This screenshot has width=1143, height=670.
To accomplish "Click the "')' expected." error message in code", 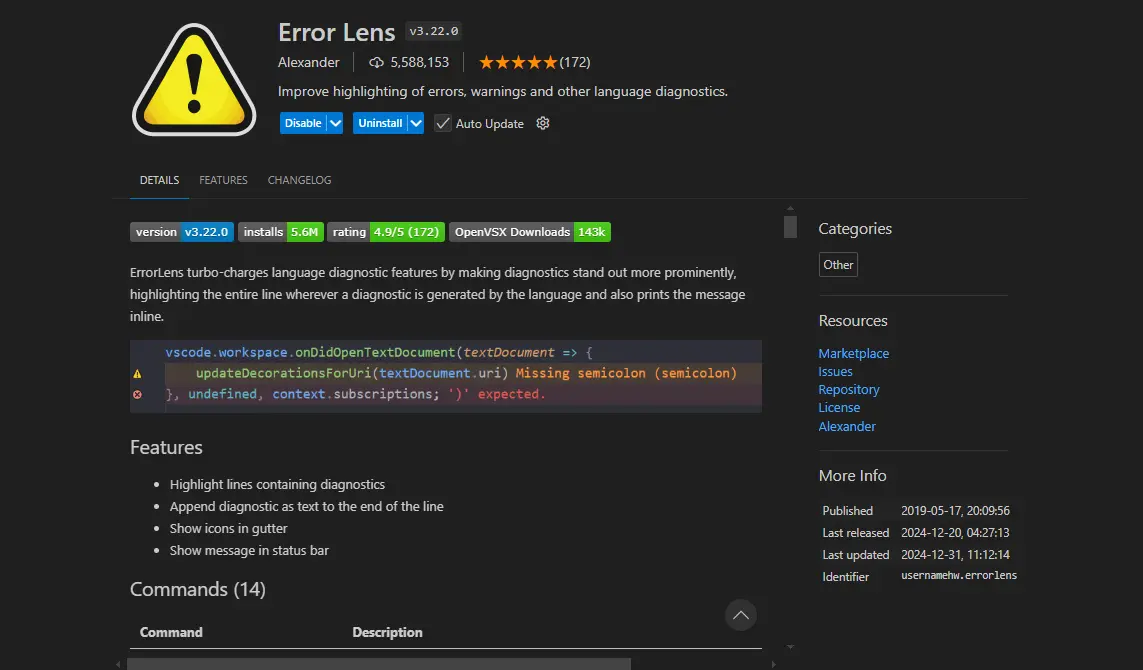I will [496, 394].
